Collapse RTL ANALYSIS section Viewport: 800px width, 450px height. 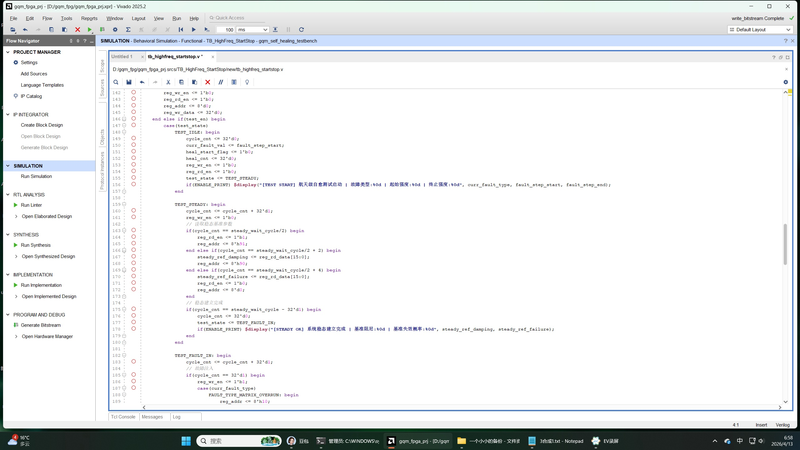[x=8, y=195]
